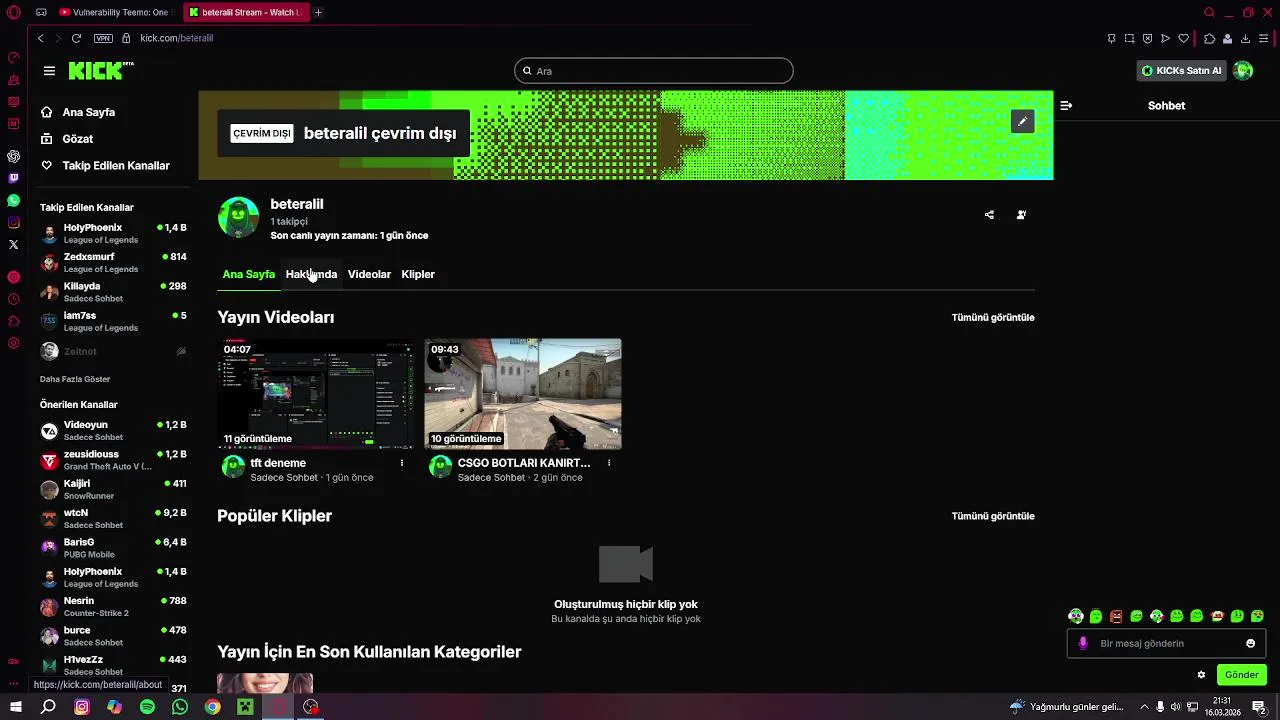Open Nesrin Counter-Strike 2 channel

point(113,607)
